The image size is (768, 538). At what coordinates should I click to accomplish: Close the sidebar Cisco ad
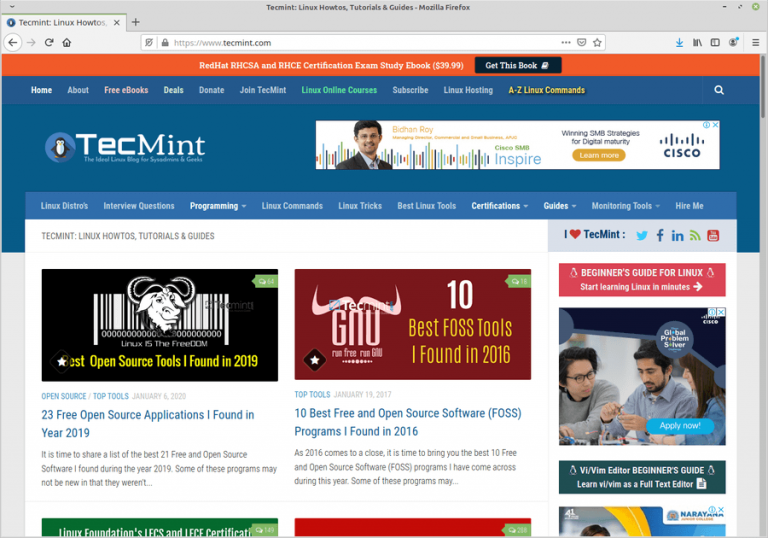click(721, 312)
